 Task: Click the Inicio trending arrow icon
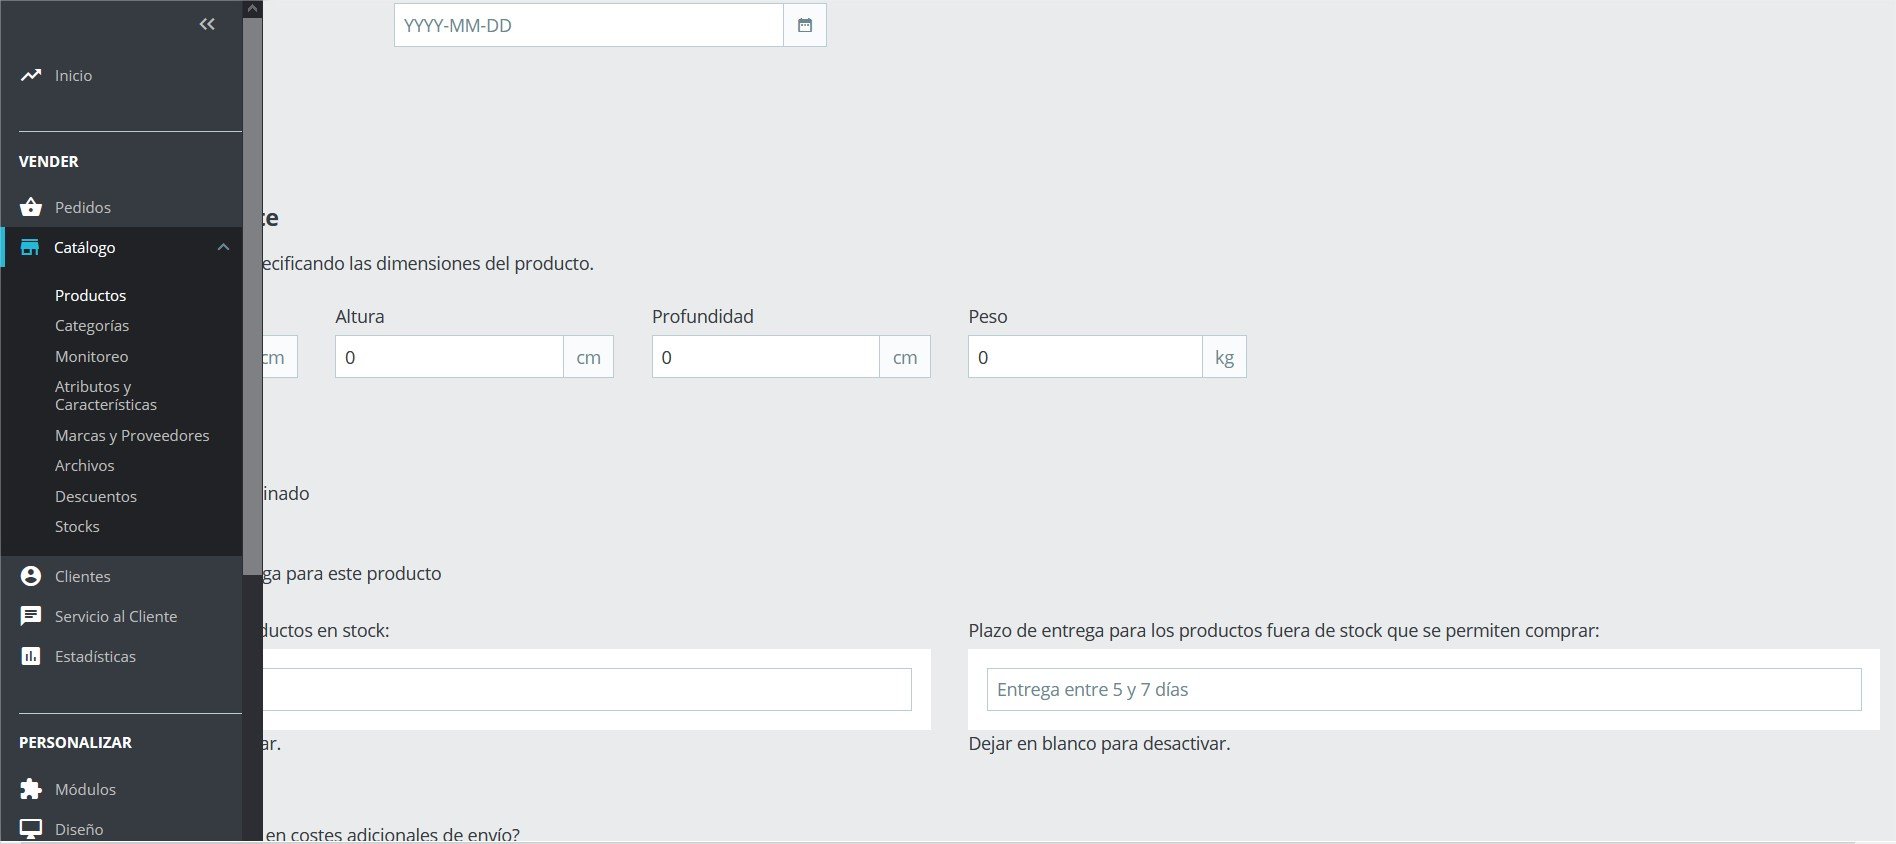tap(31, 75)
